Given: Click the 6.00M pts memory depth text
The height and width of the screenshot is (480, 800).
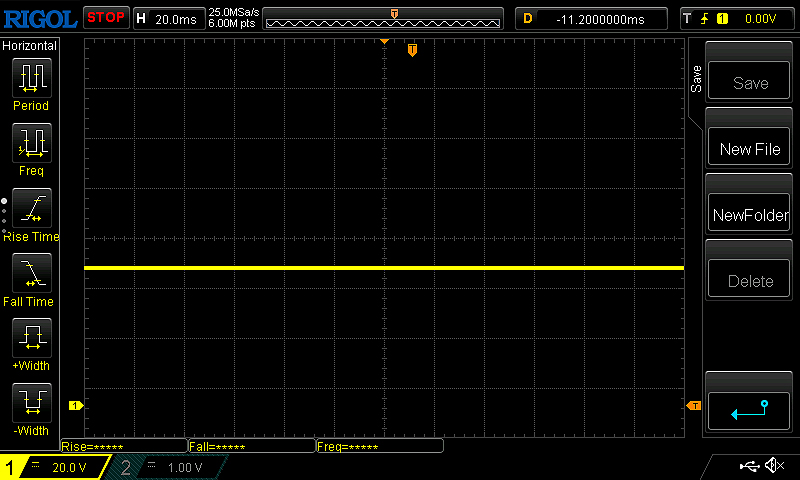Looking at the screenshot, I should (232, 23).
